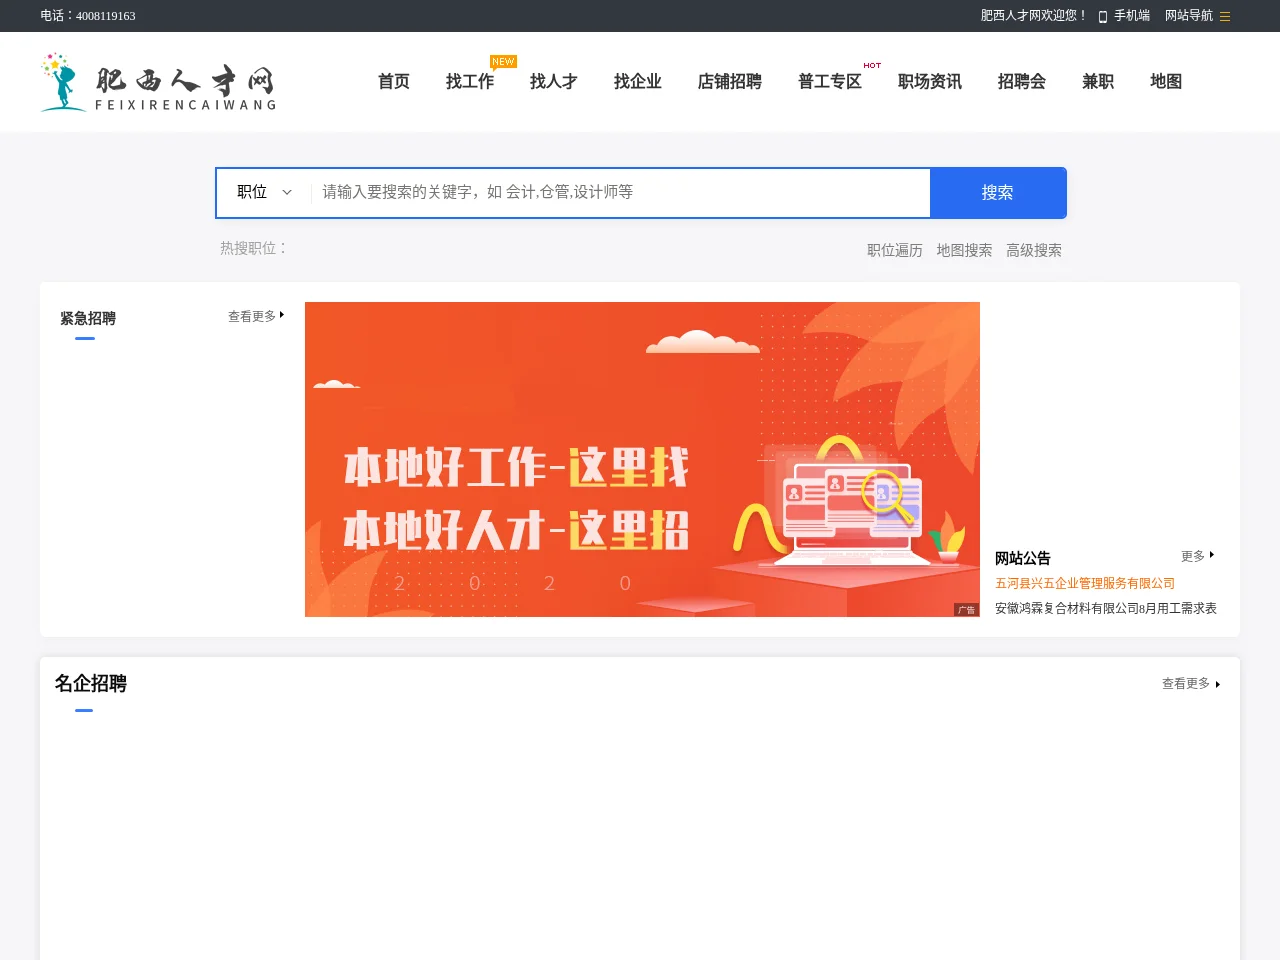Open 招聘会 navigation item

coord(1022,82)
